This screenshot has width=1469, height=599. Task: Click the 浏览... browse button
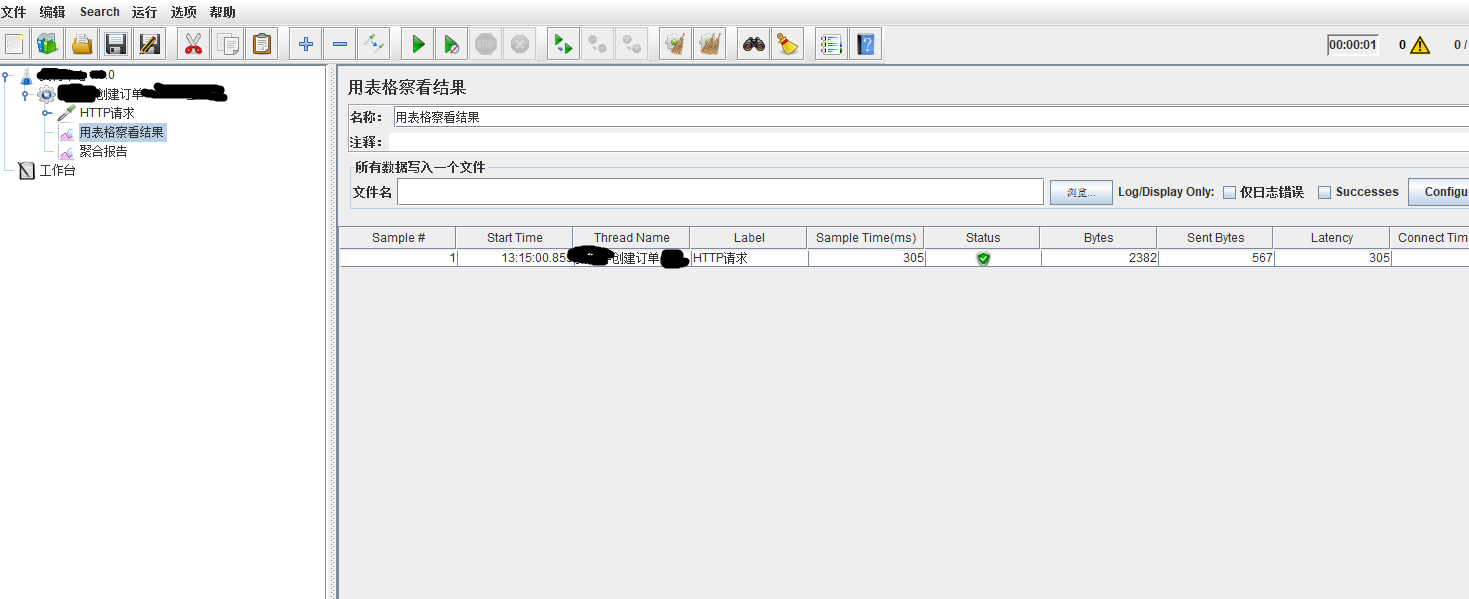point(1081,192)
